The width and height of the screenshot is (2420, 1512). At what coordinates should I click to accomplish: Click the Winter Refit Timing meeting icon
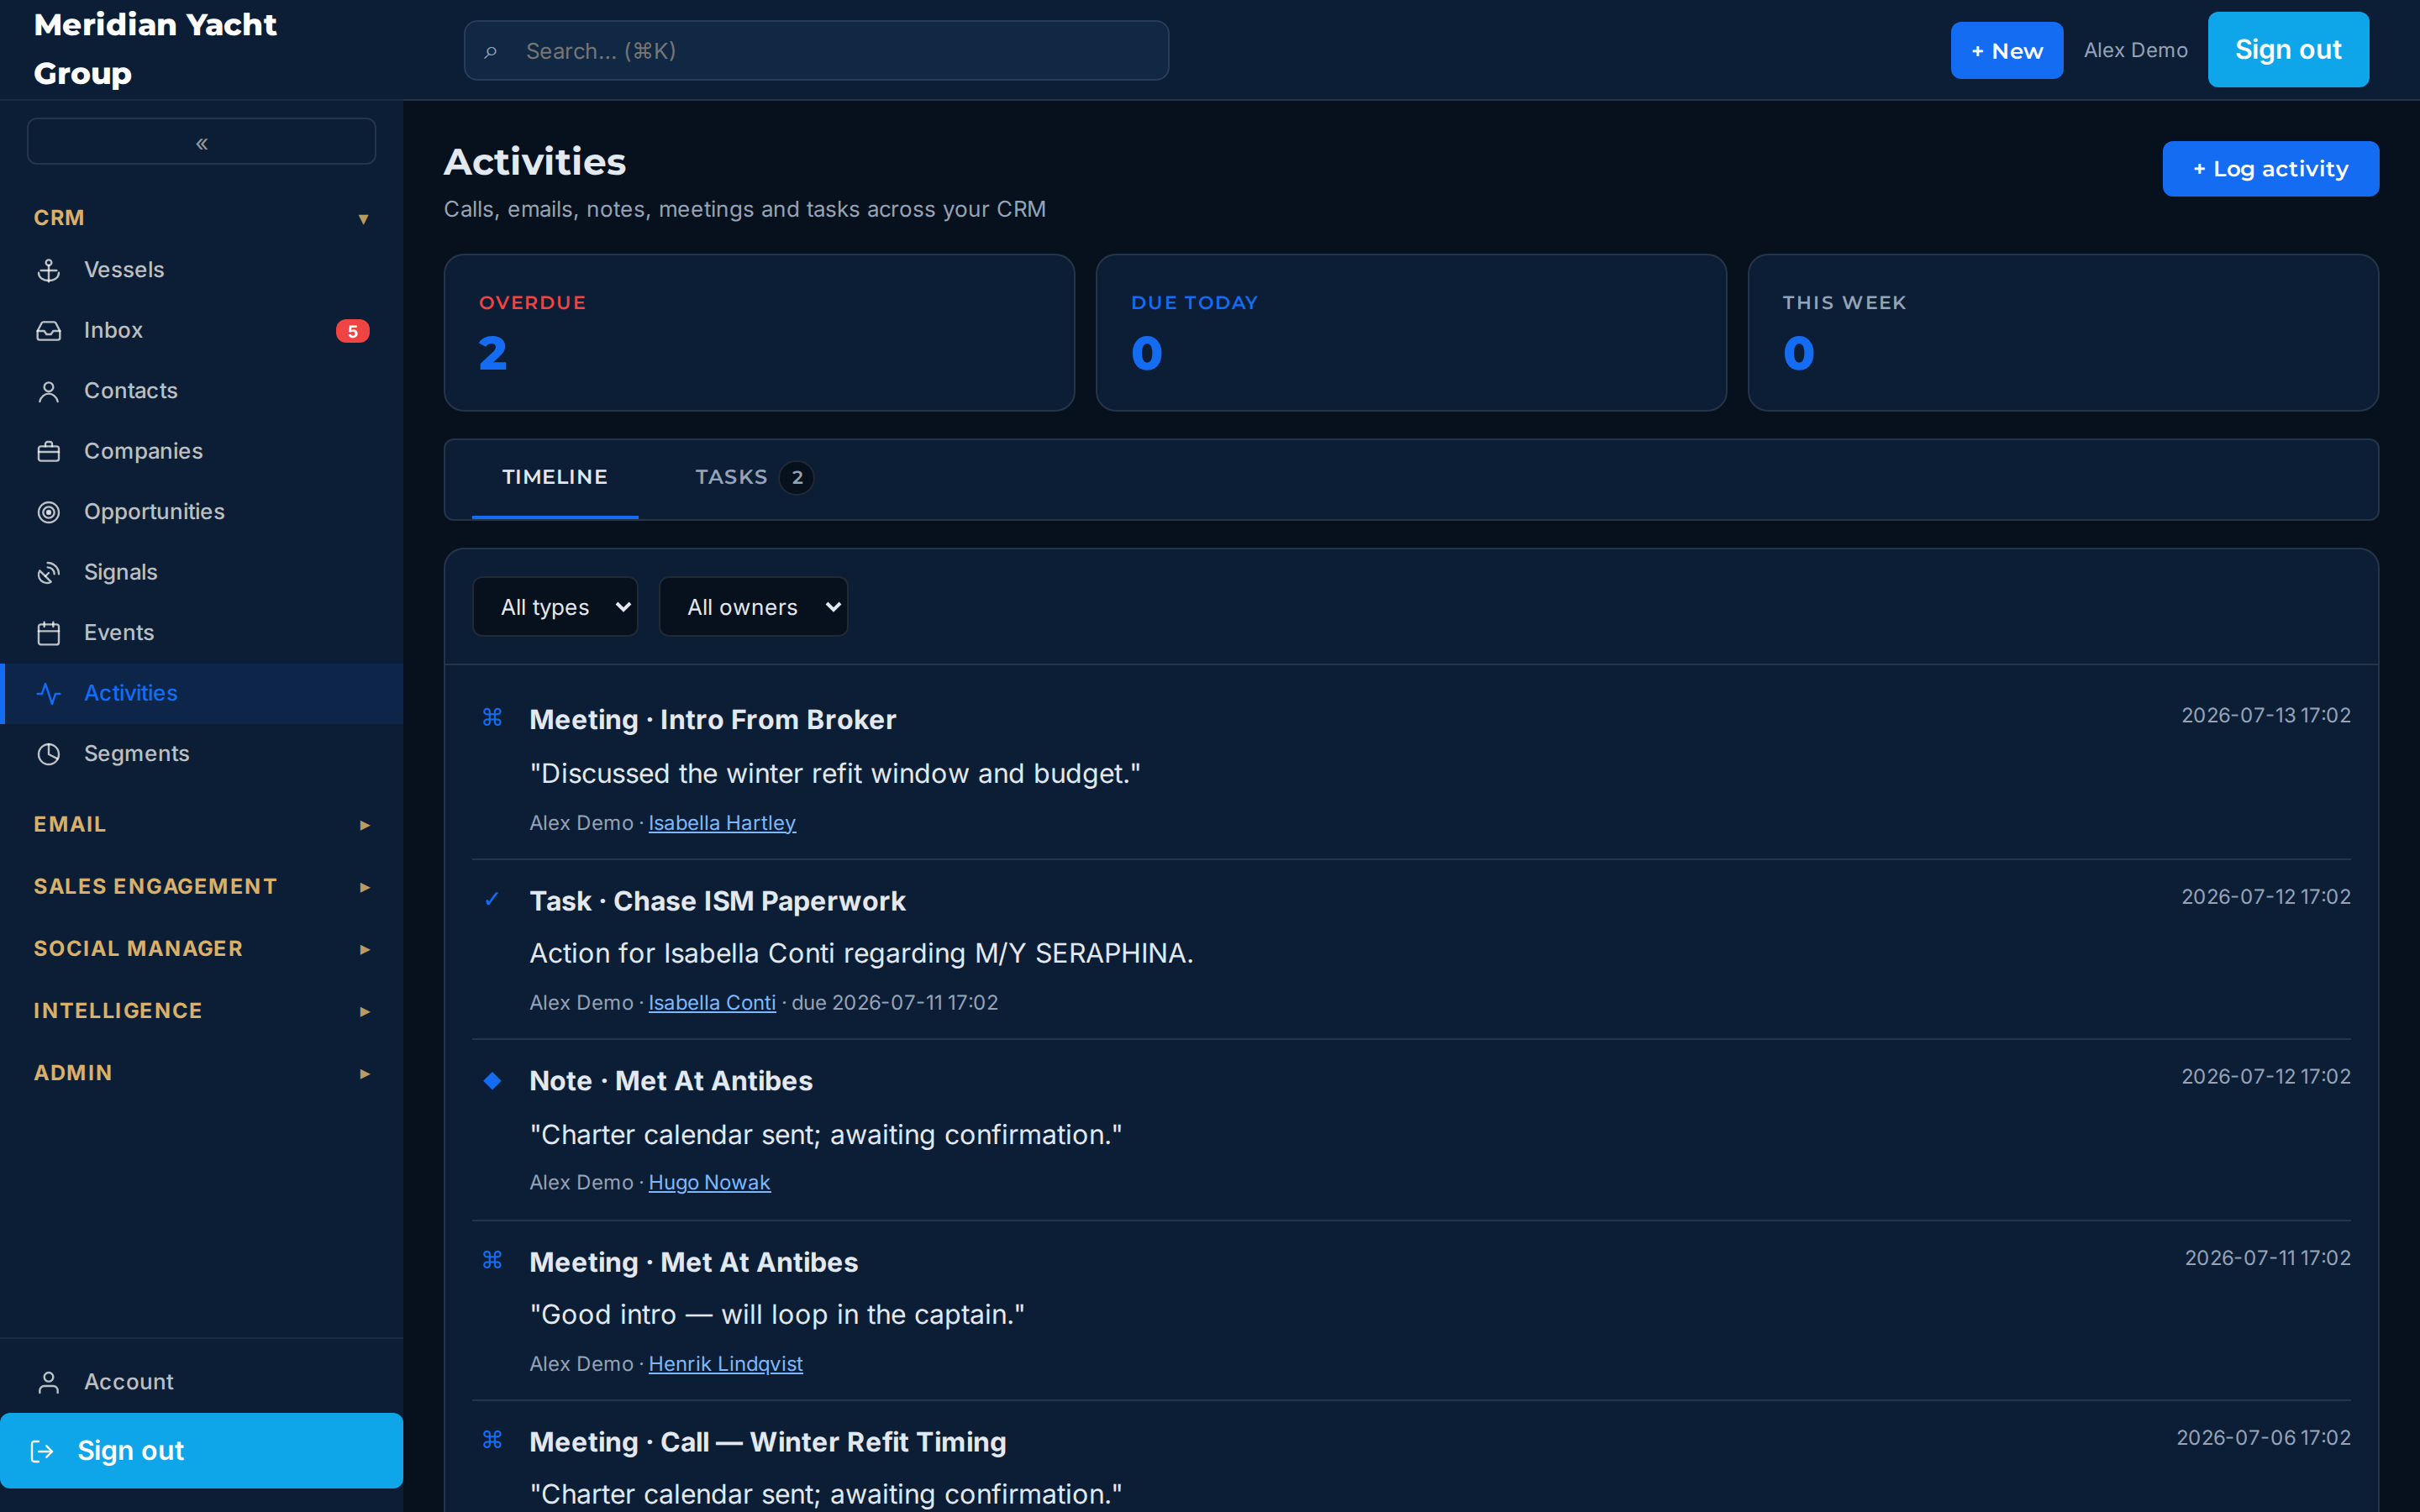click(492, 1439)
